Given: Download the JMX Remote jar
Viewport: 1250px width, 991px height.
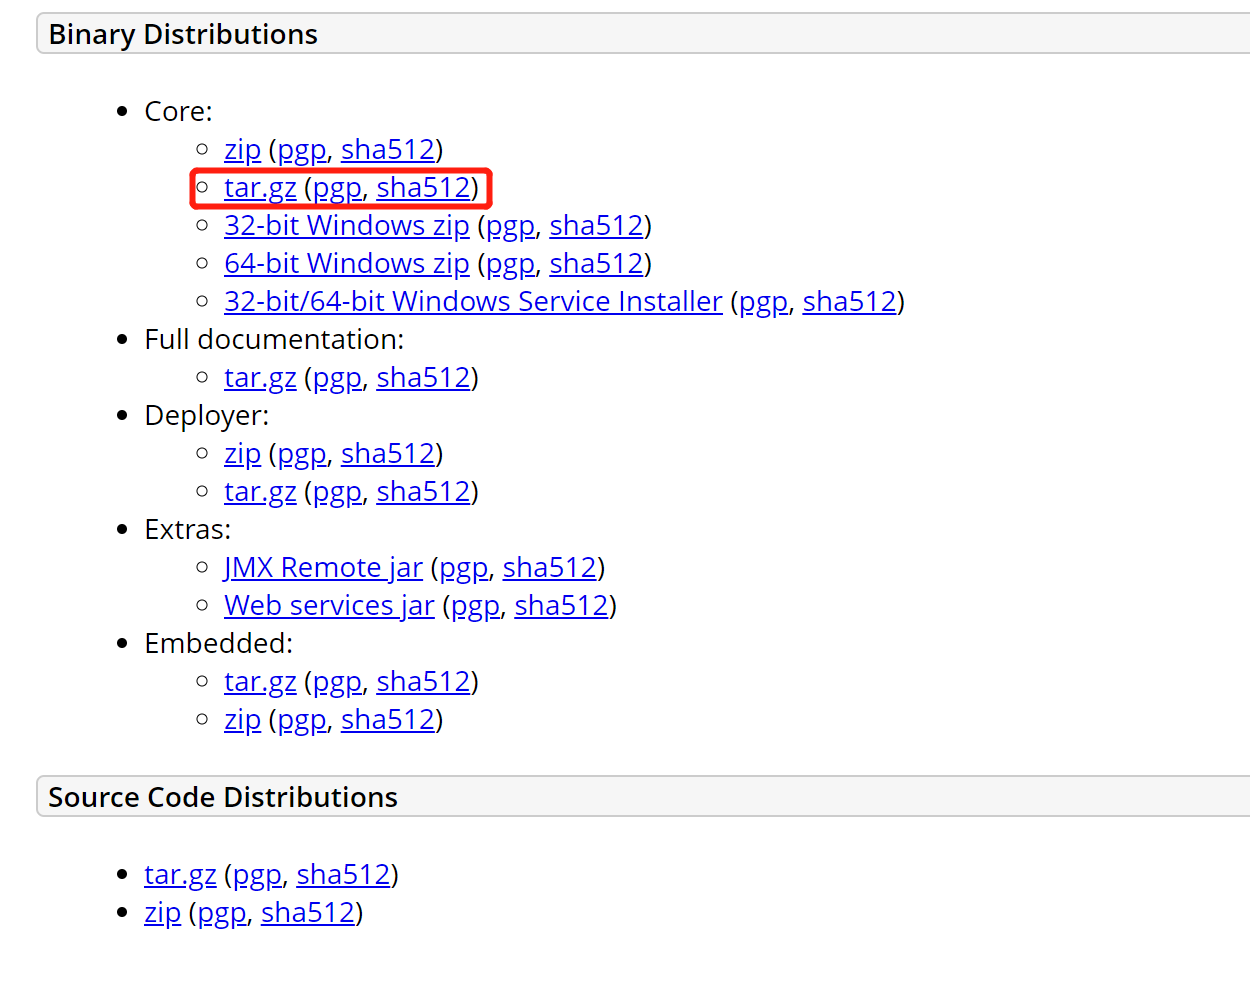Looking at the screenshot, I should (x=323, y=567).
